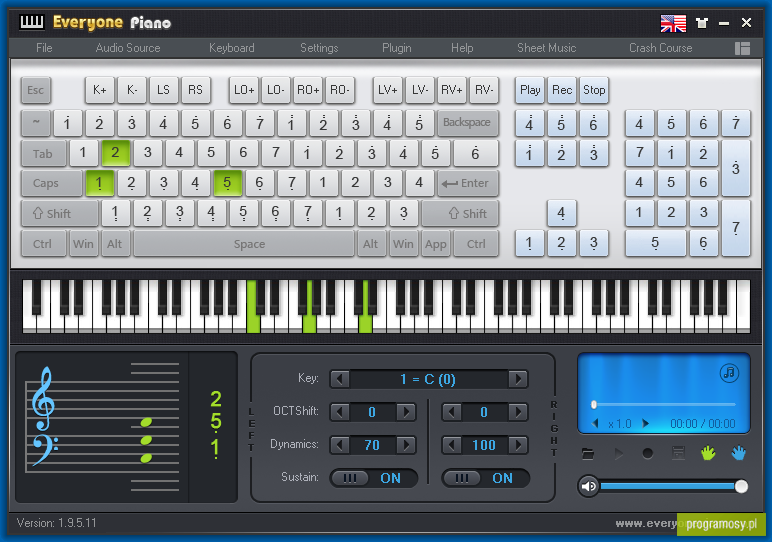The height and width of the screenshot is (542, 772).
Task: Start playback with the triangle play icon
Action: click(619, 453)
